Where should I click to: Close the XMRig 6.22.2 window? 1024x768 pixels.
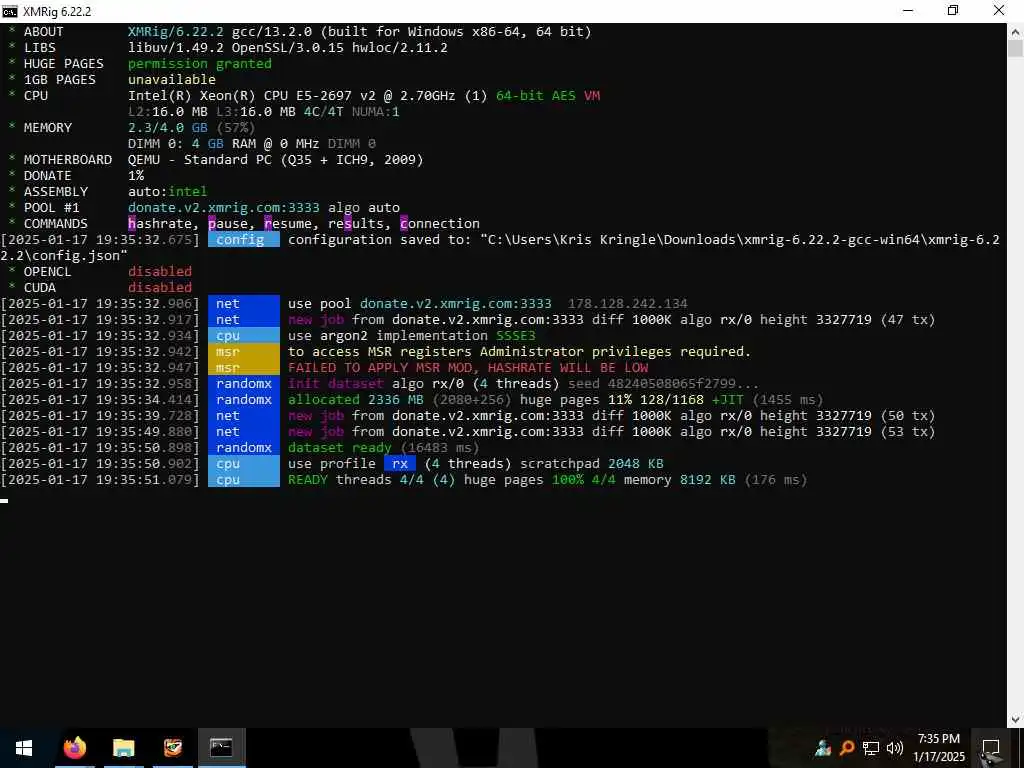coord(999,10)
